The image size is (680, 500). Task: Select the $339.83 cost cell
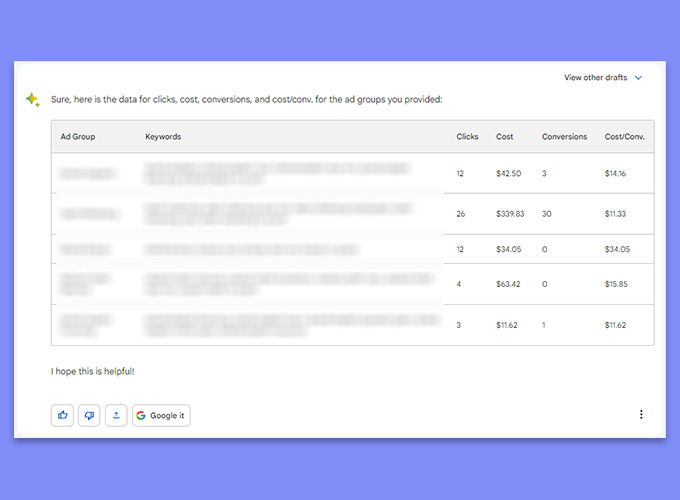point(510,214)
